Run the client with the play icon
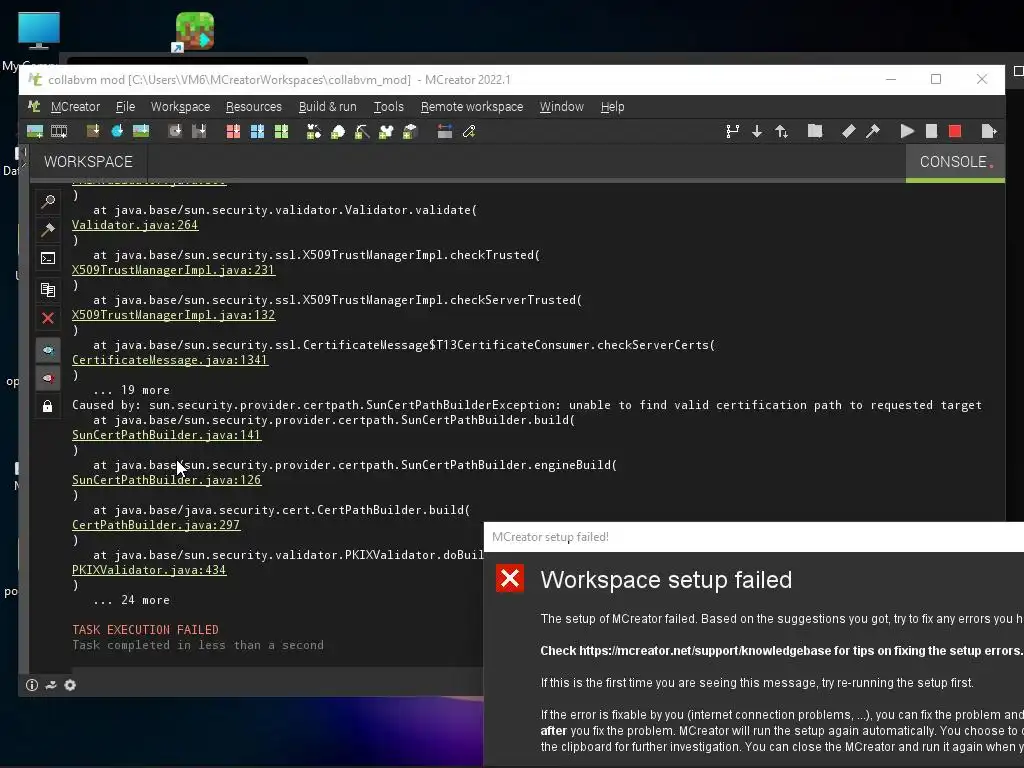 [x=907, y=131]
